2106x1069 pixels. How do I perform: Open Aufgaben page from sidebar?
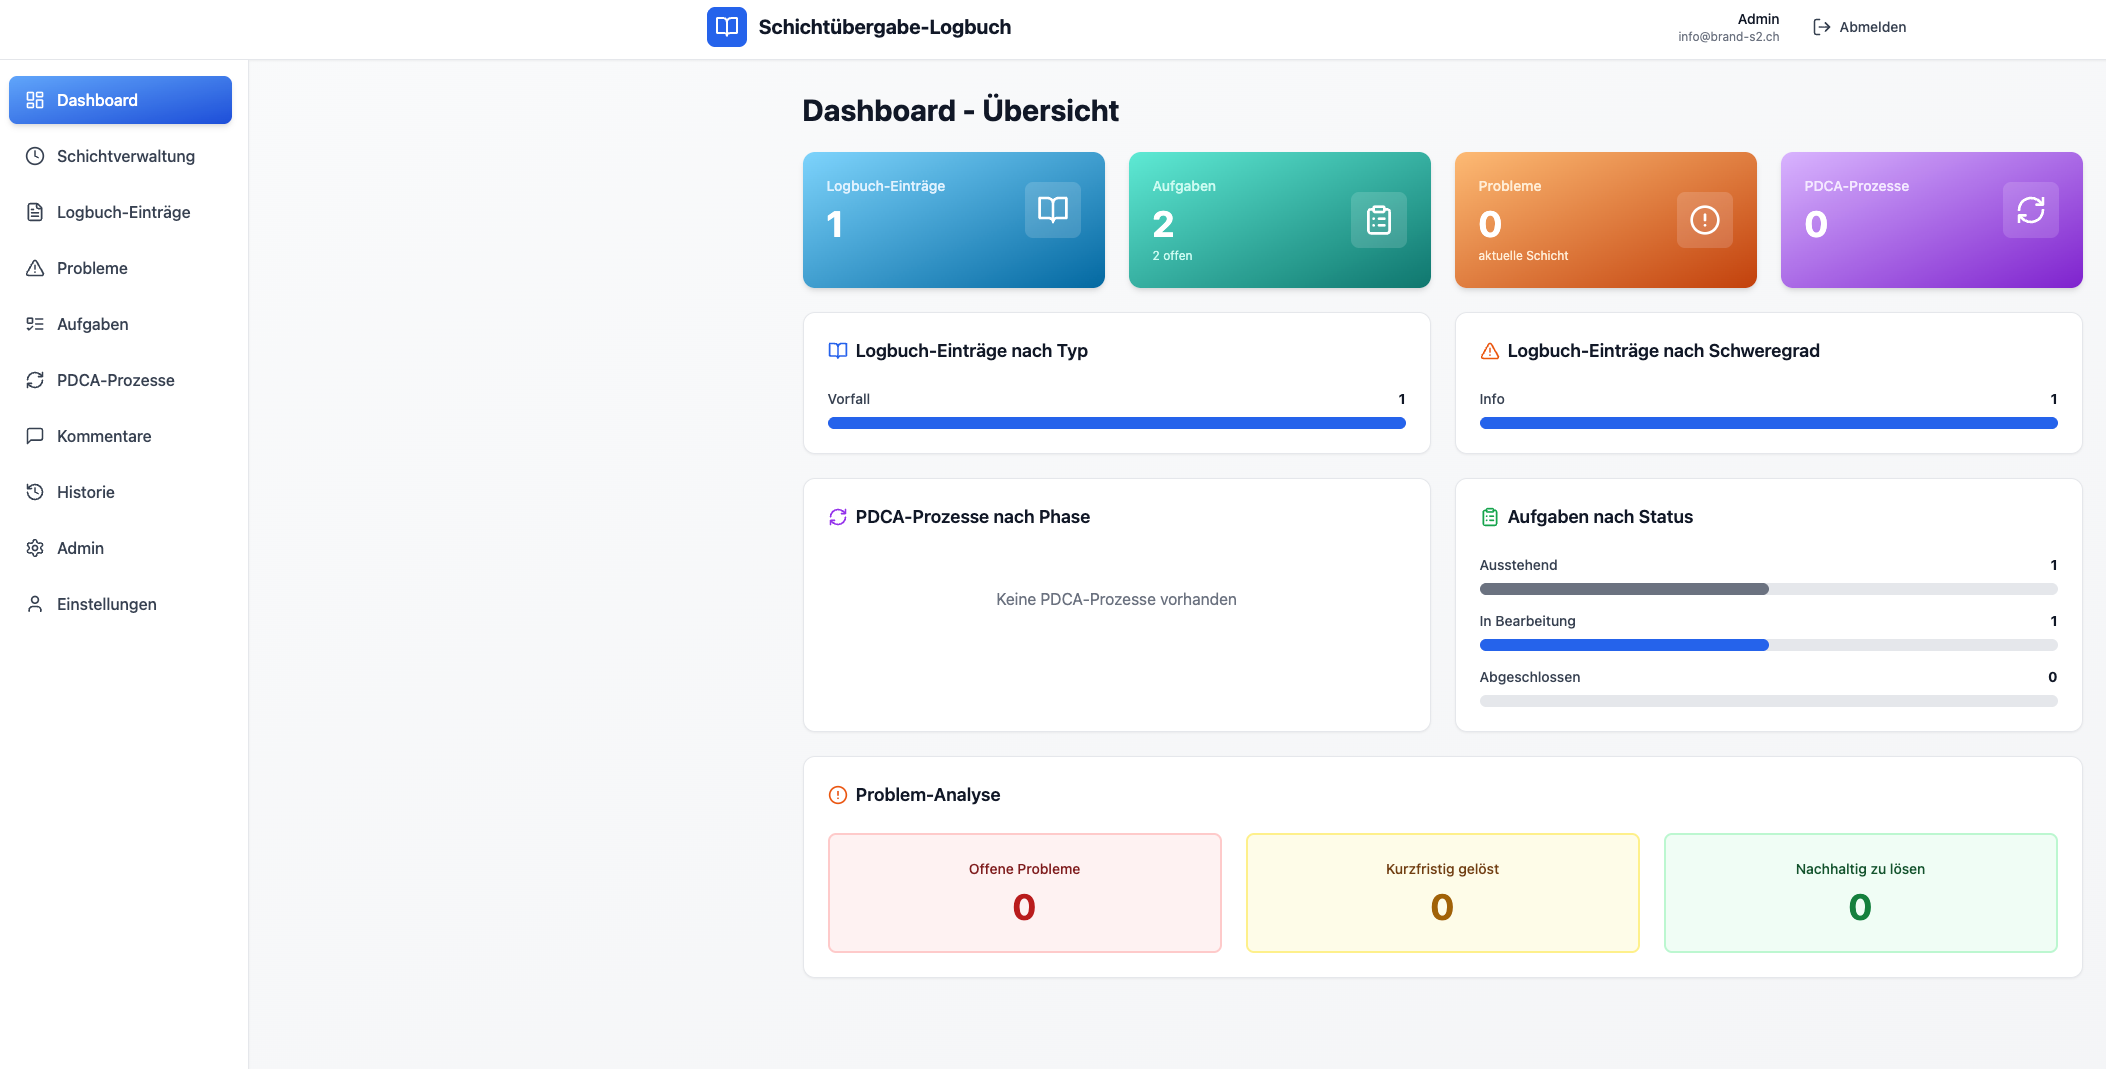(92, 324)
